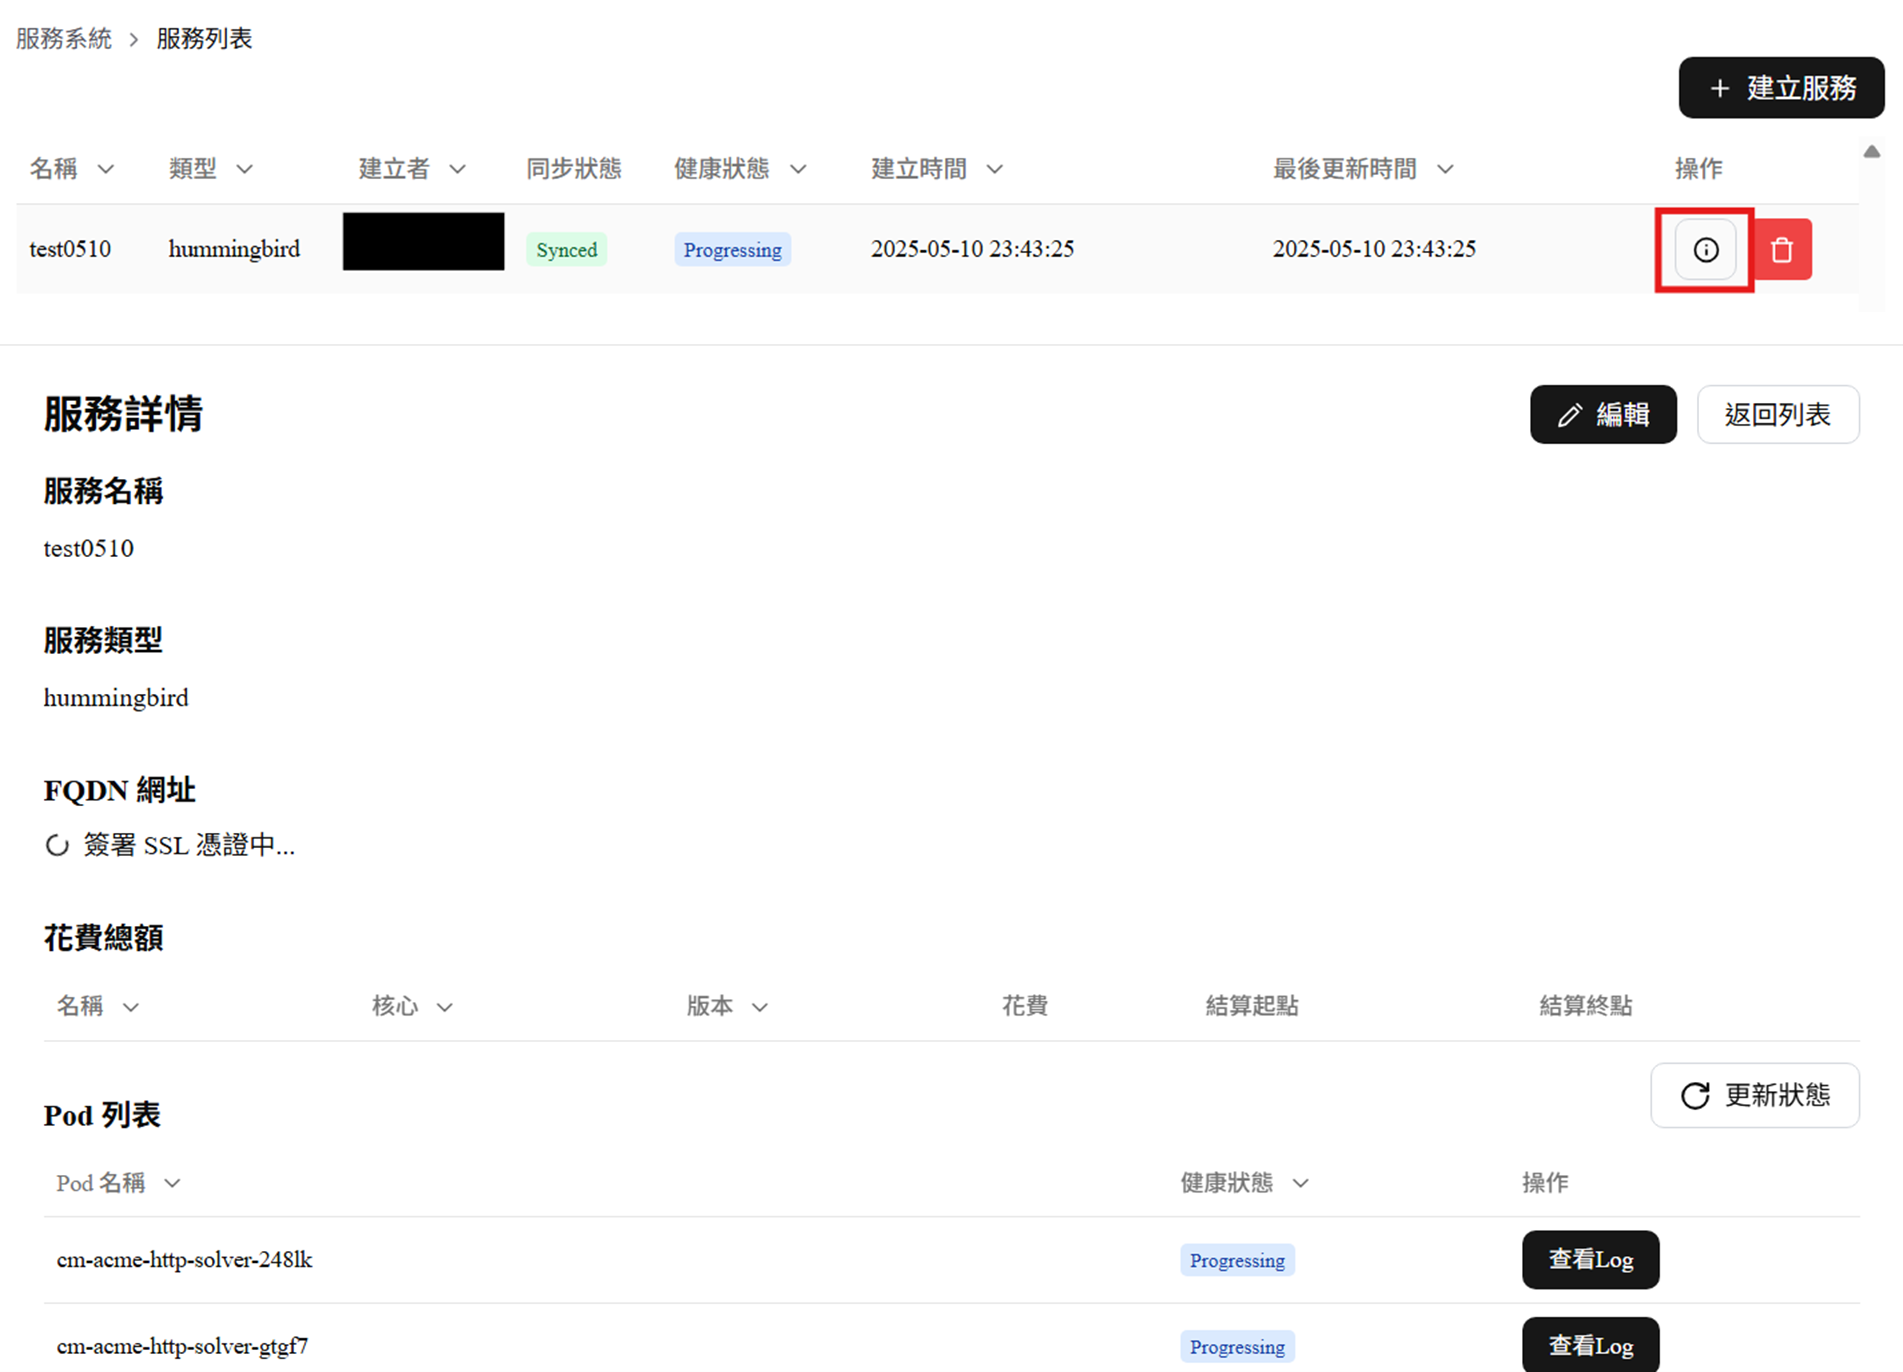Click the 同步狀態 column header
The height and width of the screenshot is (1372, 1903).
[x=574, y=169]
